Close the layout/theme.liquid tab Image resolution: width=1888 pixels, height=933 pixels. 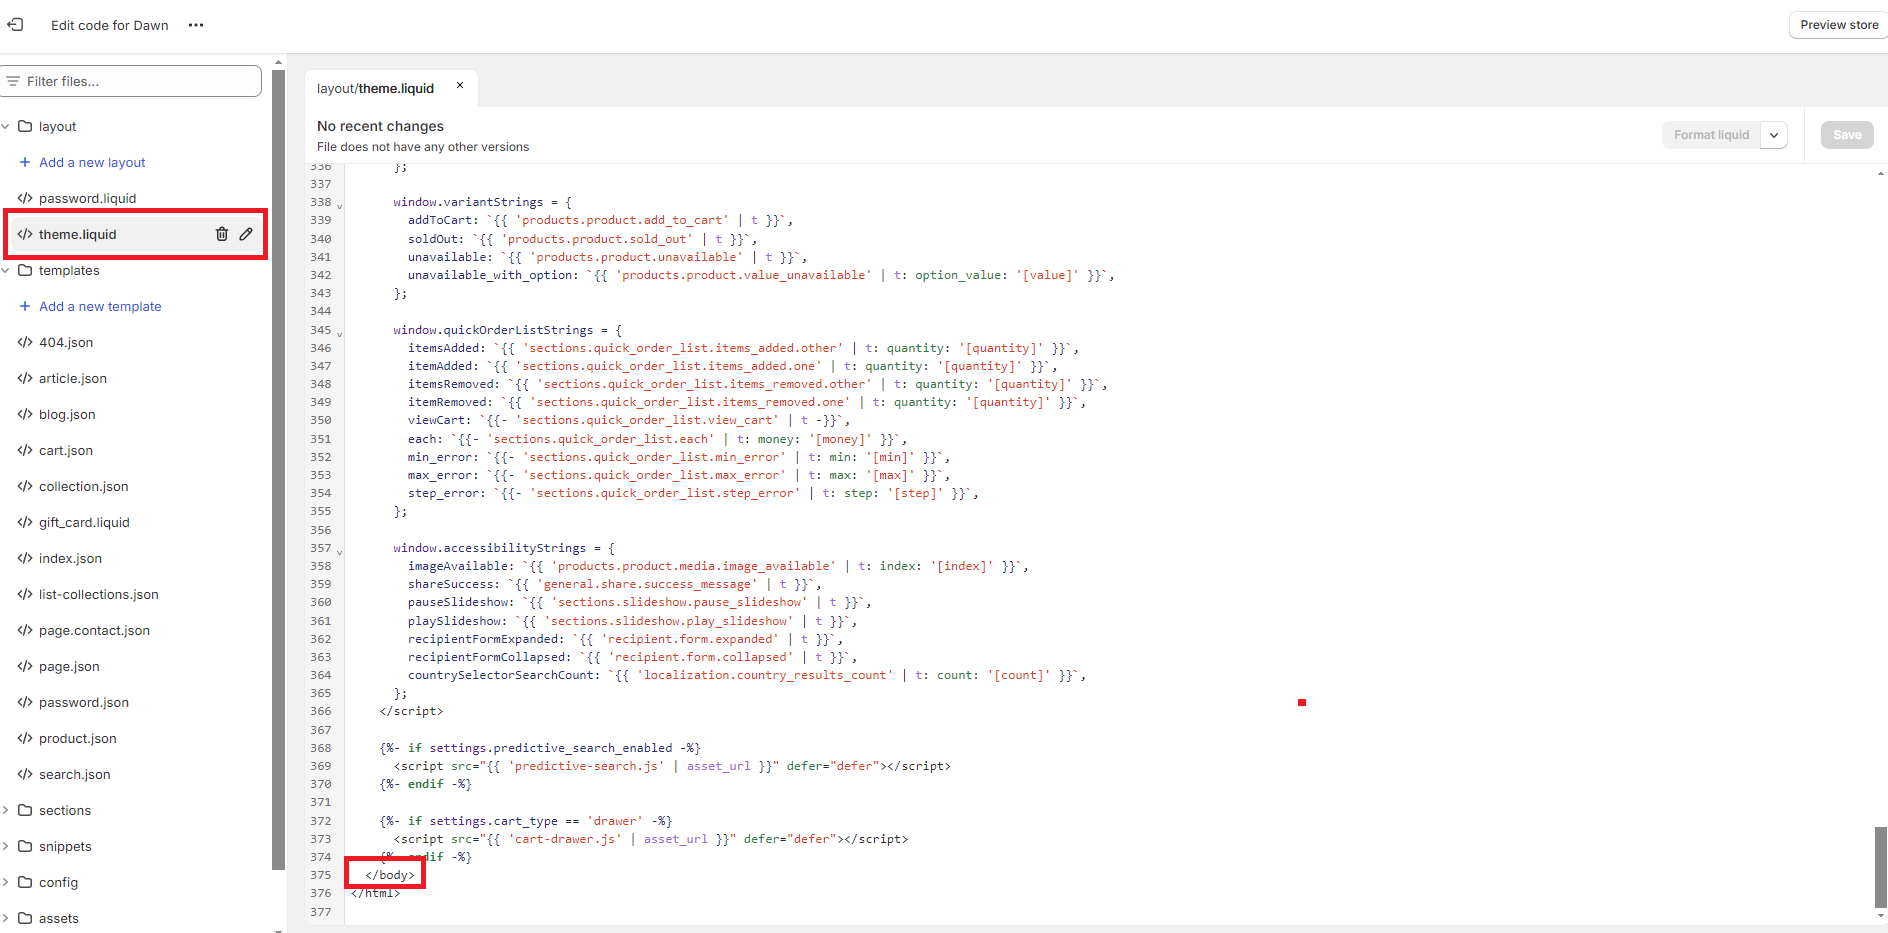click(x=460, y=86)
